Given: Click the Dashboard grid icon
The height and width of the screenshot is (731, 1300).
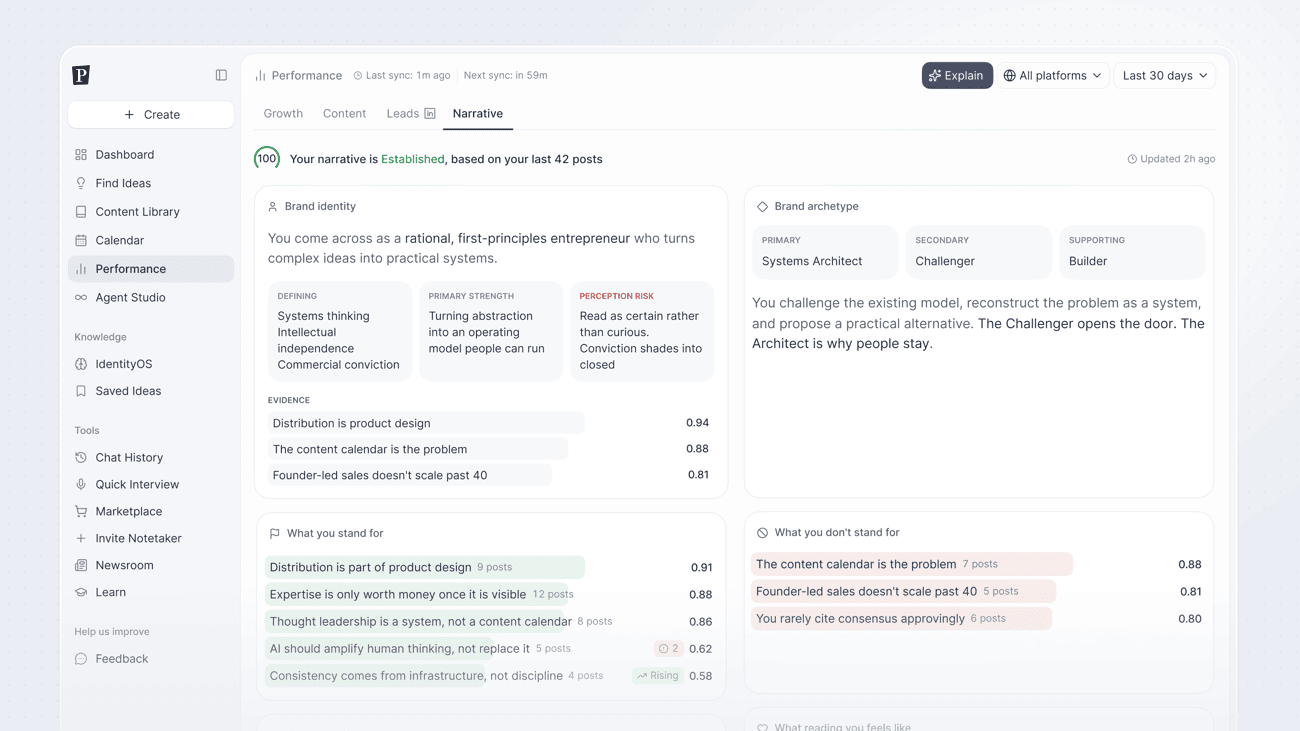Looking at the screenshot, I should tap(81, 155).
